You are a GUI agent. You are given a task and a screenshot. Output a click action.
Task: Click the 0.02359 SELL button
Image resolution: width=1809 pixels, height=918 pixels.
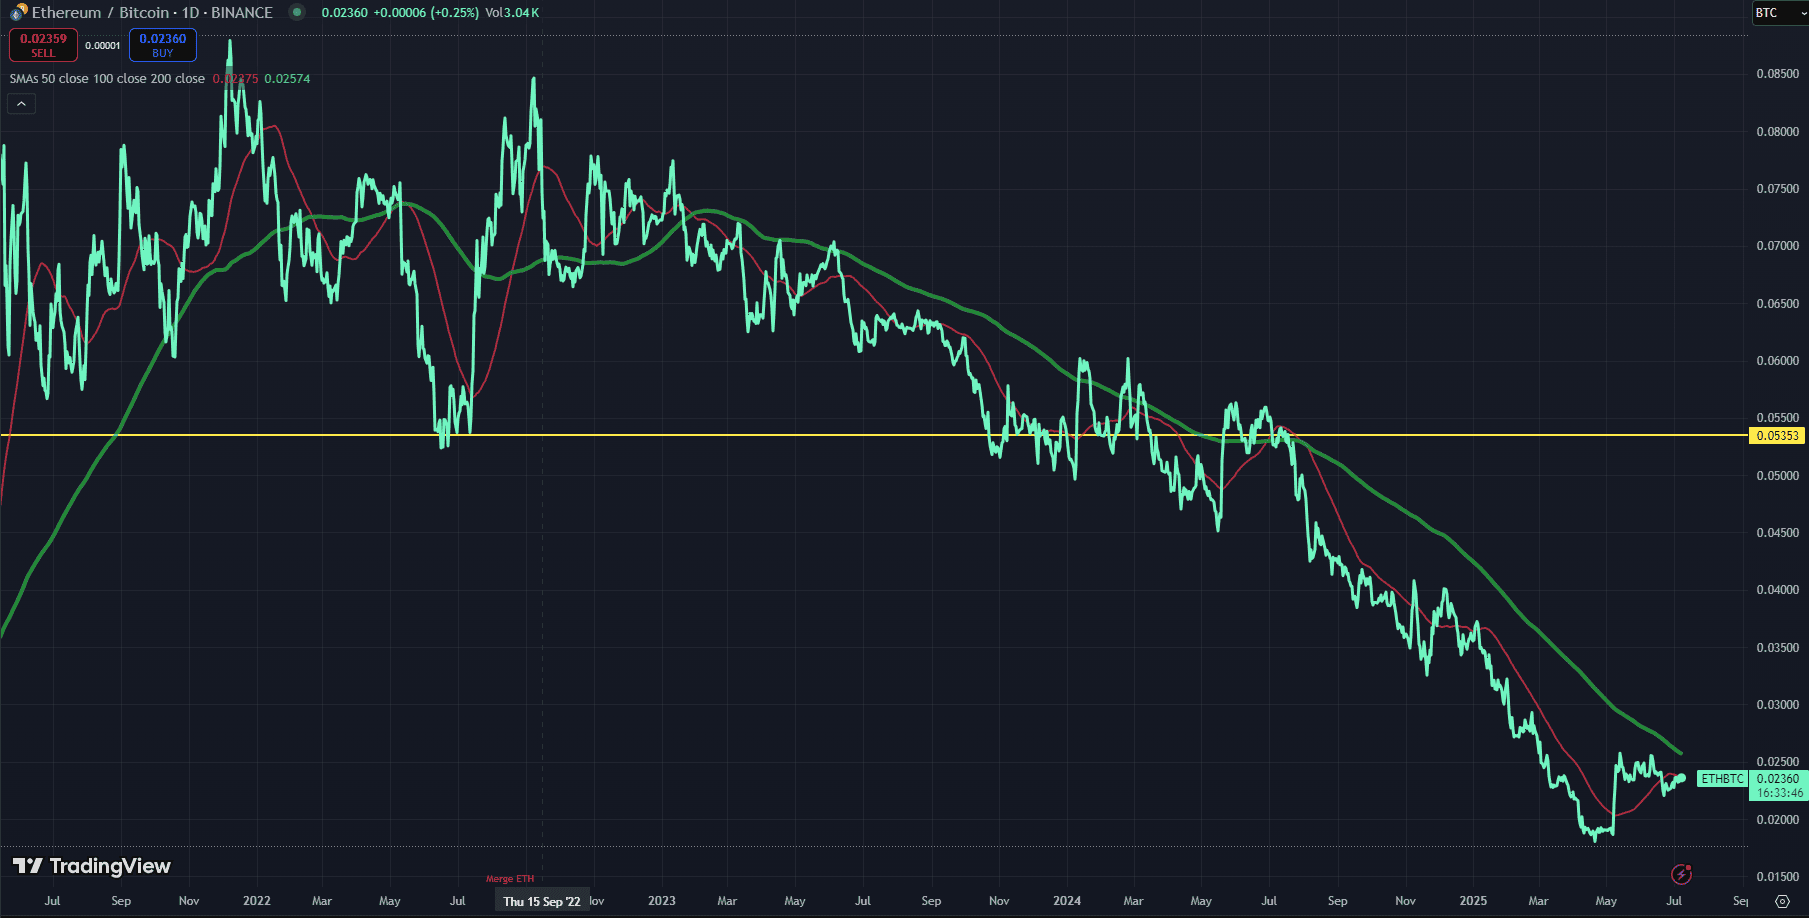coord(43,45)
